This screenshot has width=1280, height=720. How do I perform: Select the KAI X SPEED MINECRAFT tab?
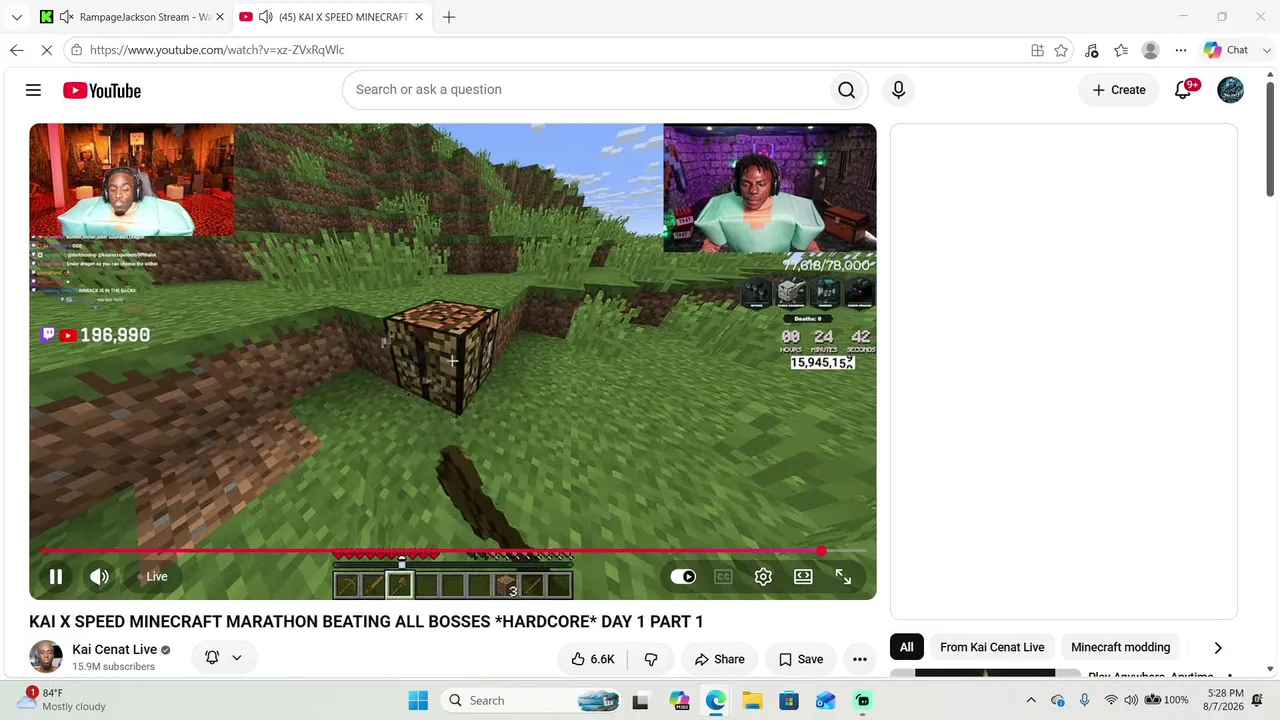pos(332,17)
